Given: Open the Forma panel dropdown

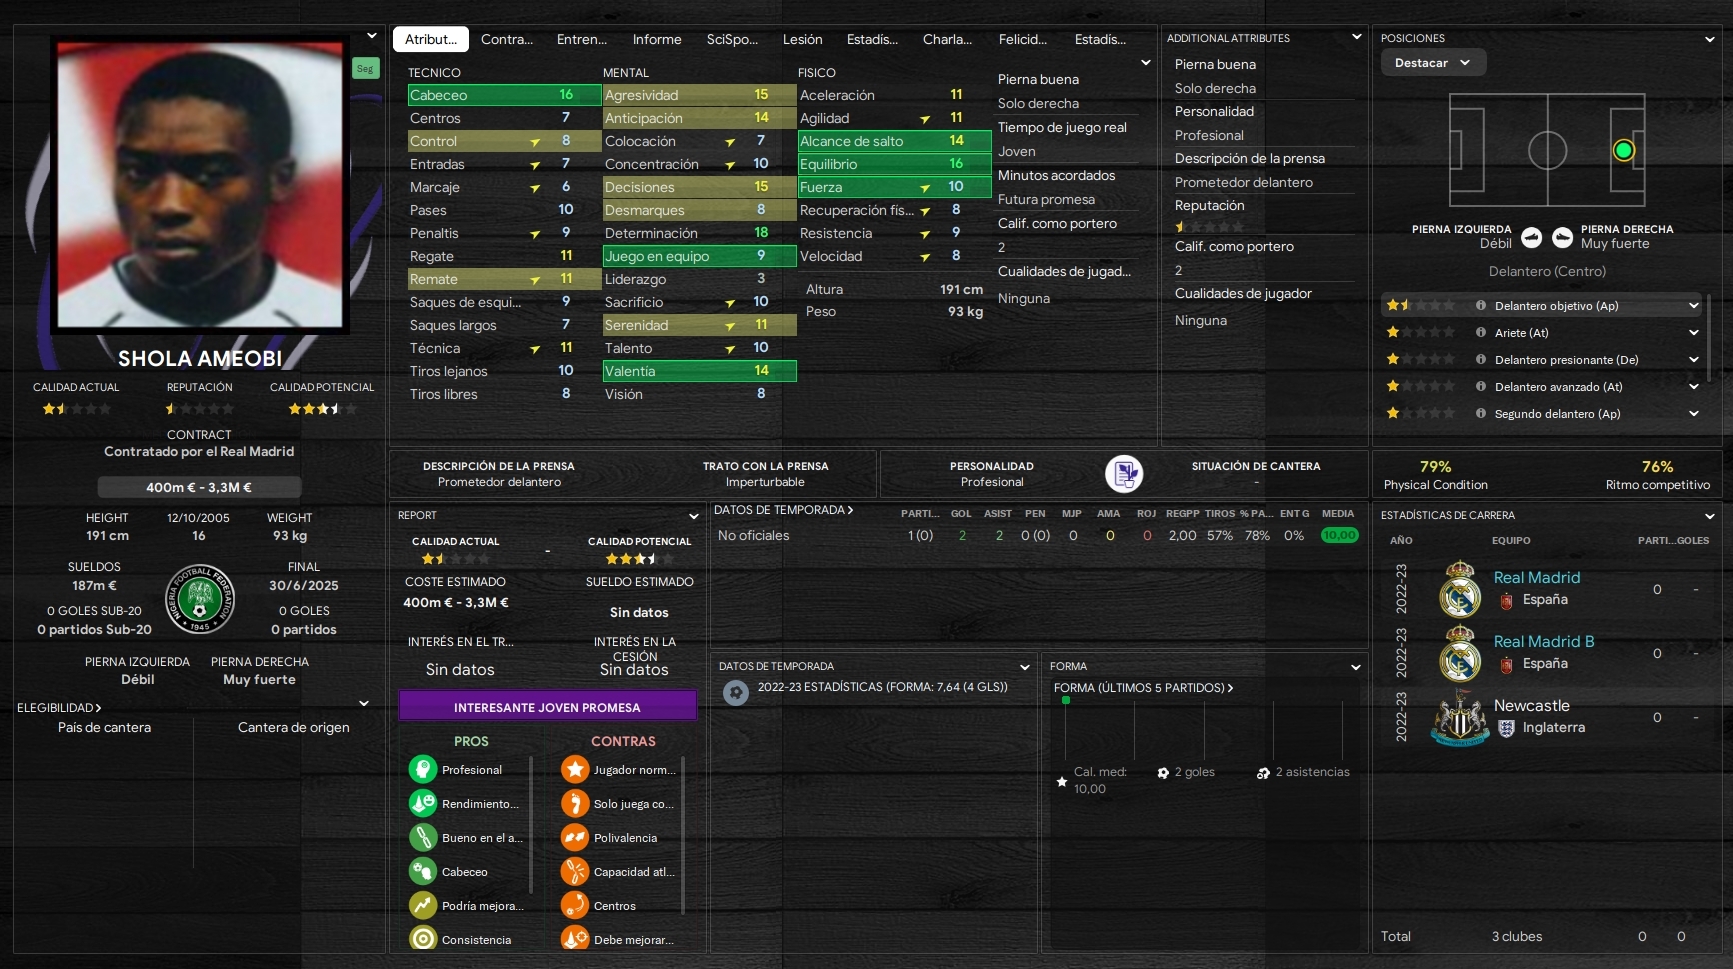Looking at the screenshot, I should pos(1356,667).
